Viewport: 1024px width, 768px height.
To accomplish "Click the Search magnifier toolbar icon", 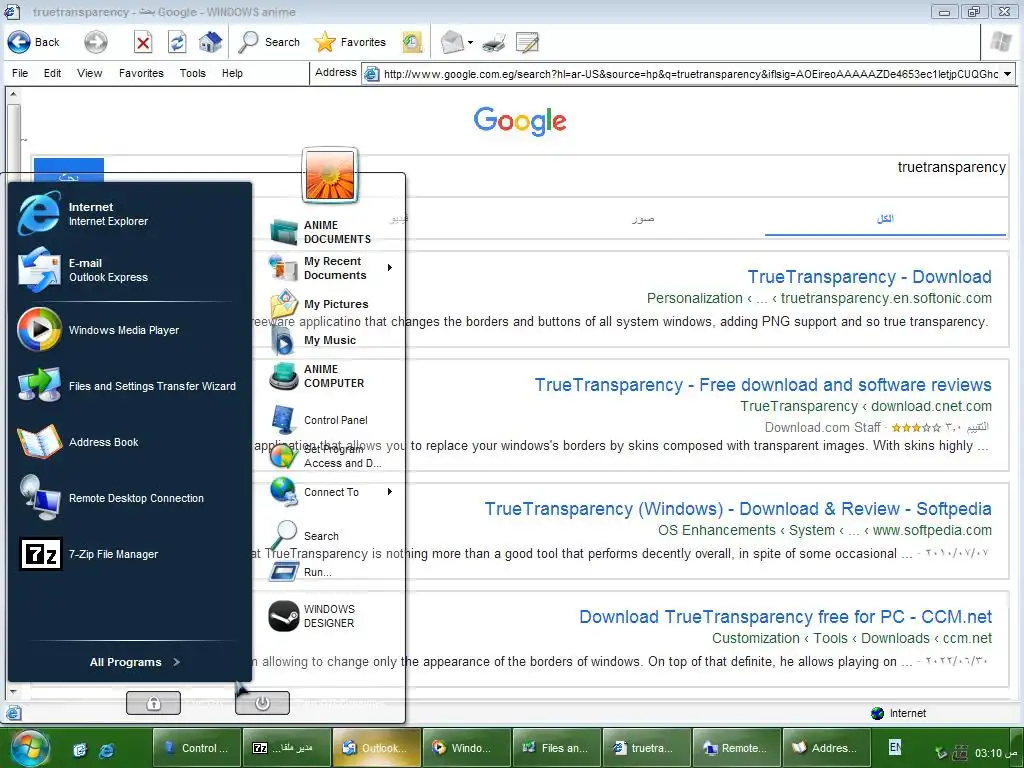I will click(248, 42).
